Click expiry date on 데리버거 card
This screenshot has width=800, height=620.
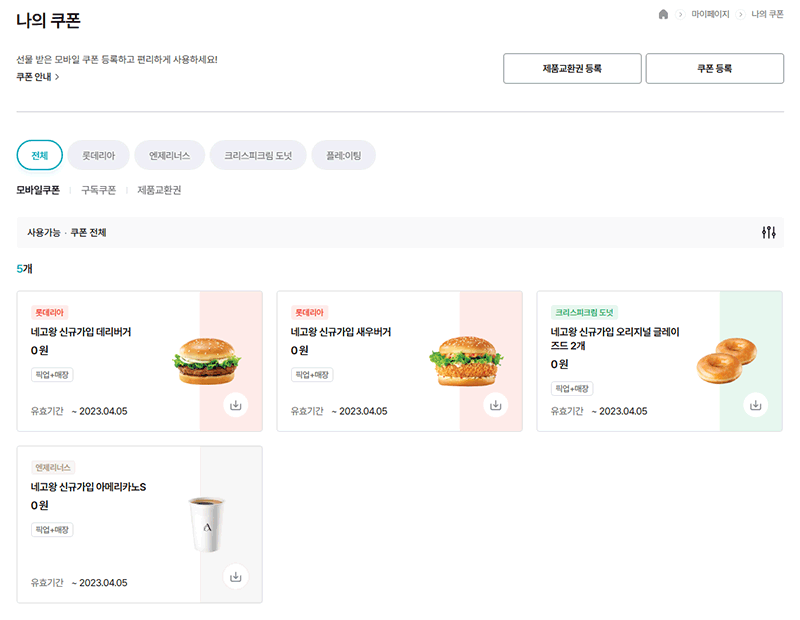point(99,411)
